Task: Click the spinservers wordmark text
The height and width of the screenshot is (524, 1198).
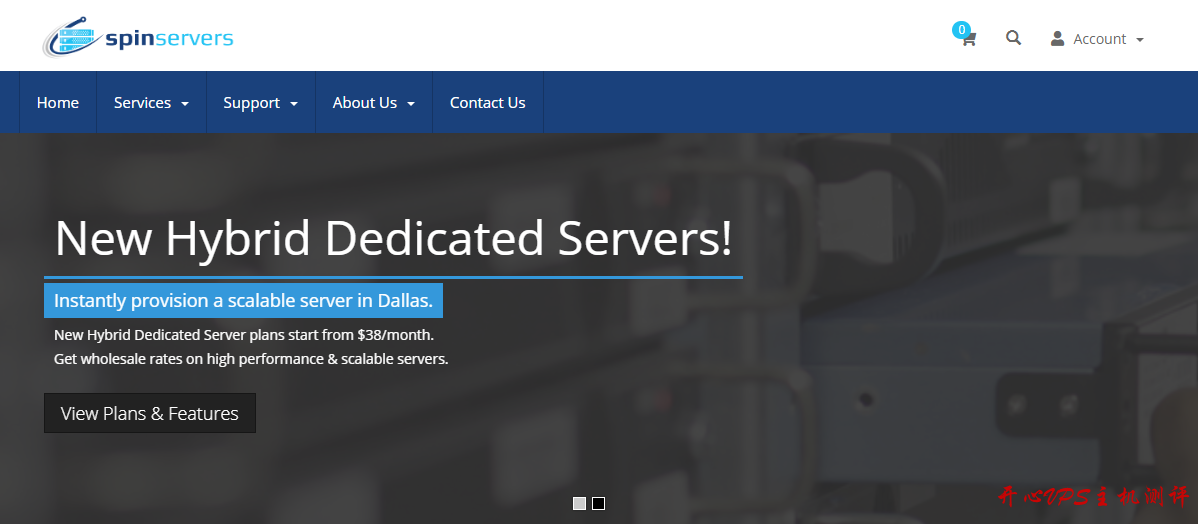Action: click(x=168, y=39)
